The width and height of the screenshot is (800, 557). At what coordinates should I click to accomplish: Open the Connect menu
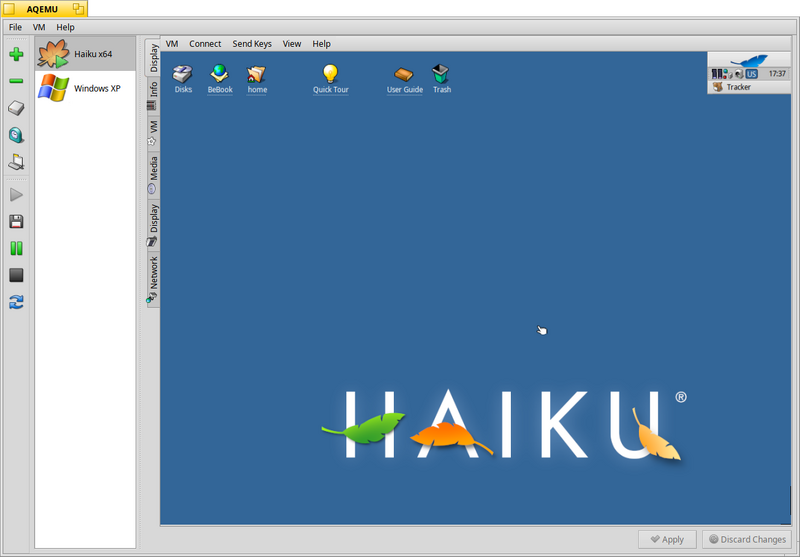coord(205,44)
